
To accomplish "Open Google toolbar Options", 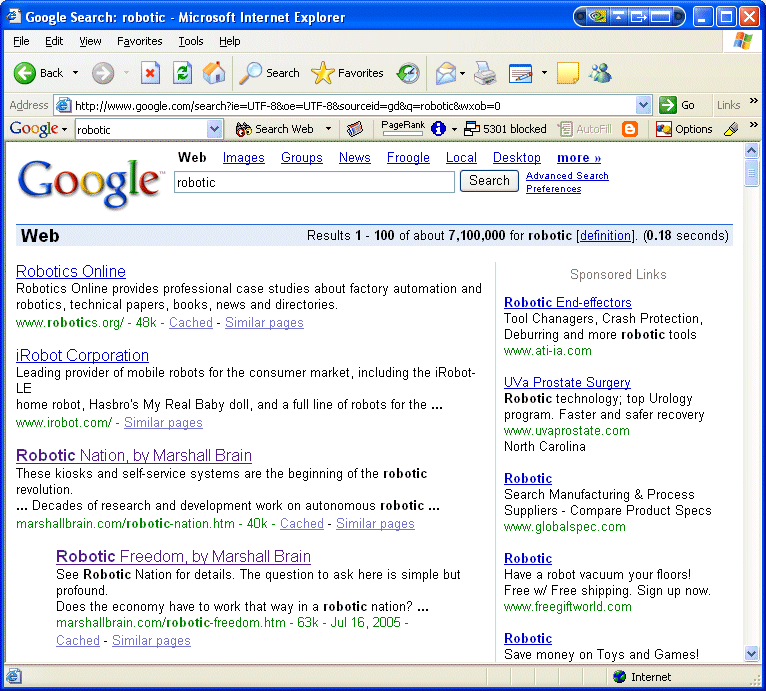I will point(684,129).
